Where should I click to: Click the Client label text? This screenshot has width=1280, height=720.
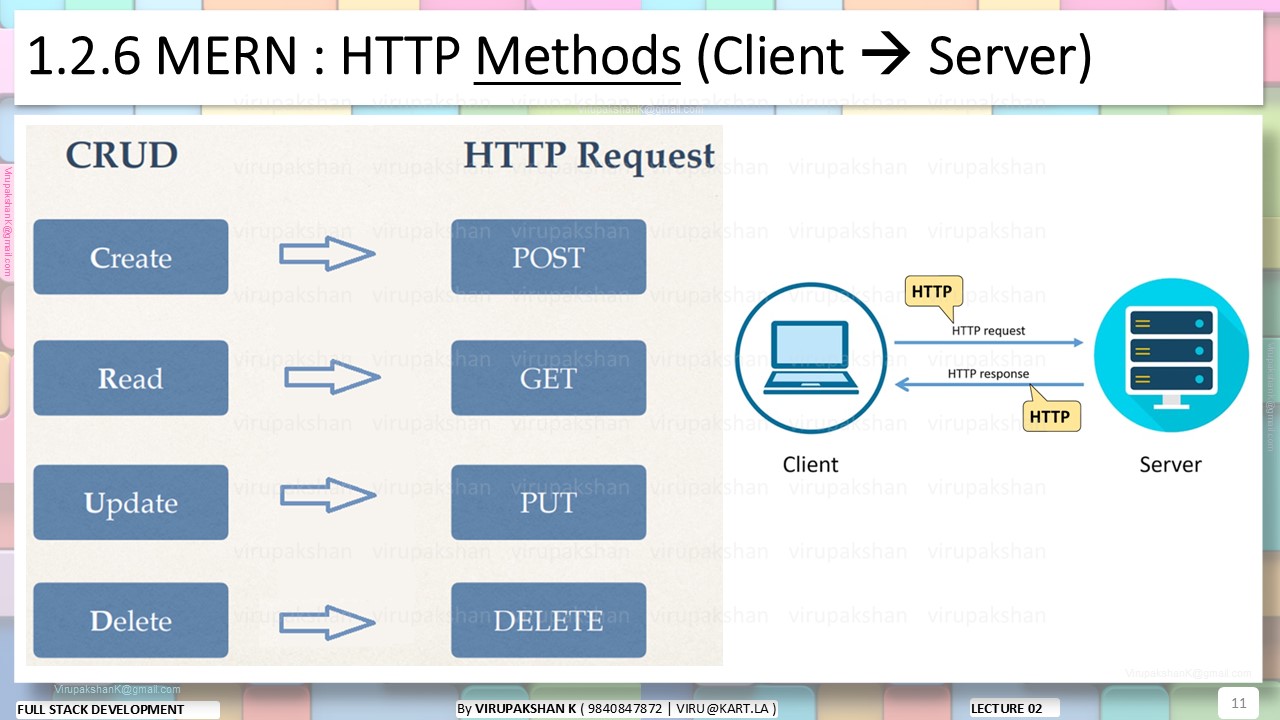tap(810, 464)
